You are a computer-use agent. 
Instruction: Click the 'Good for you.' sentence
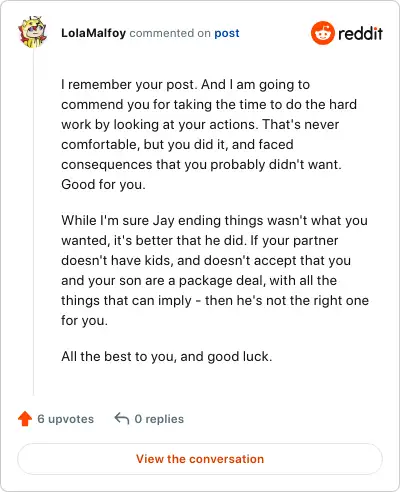point(103,184)
